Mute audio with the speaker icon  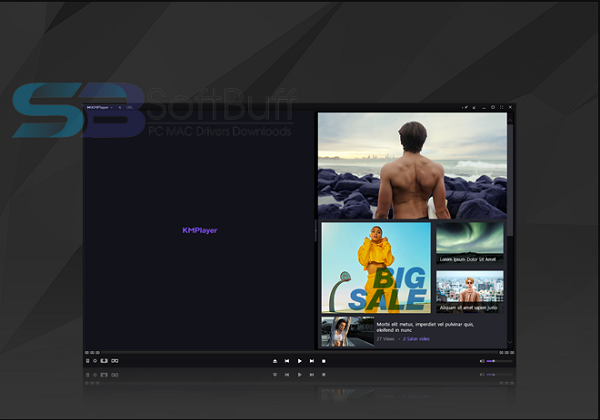(x=482, y=361)
